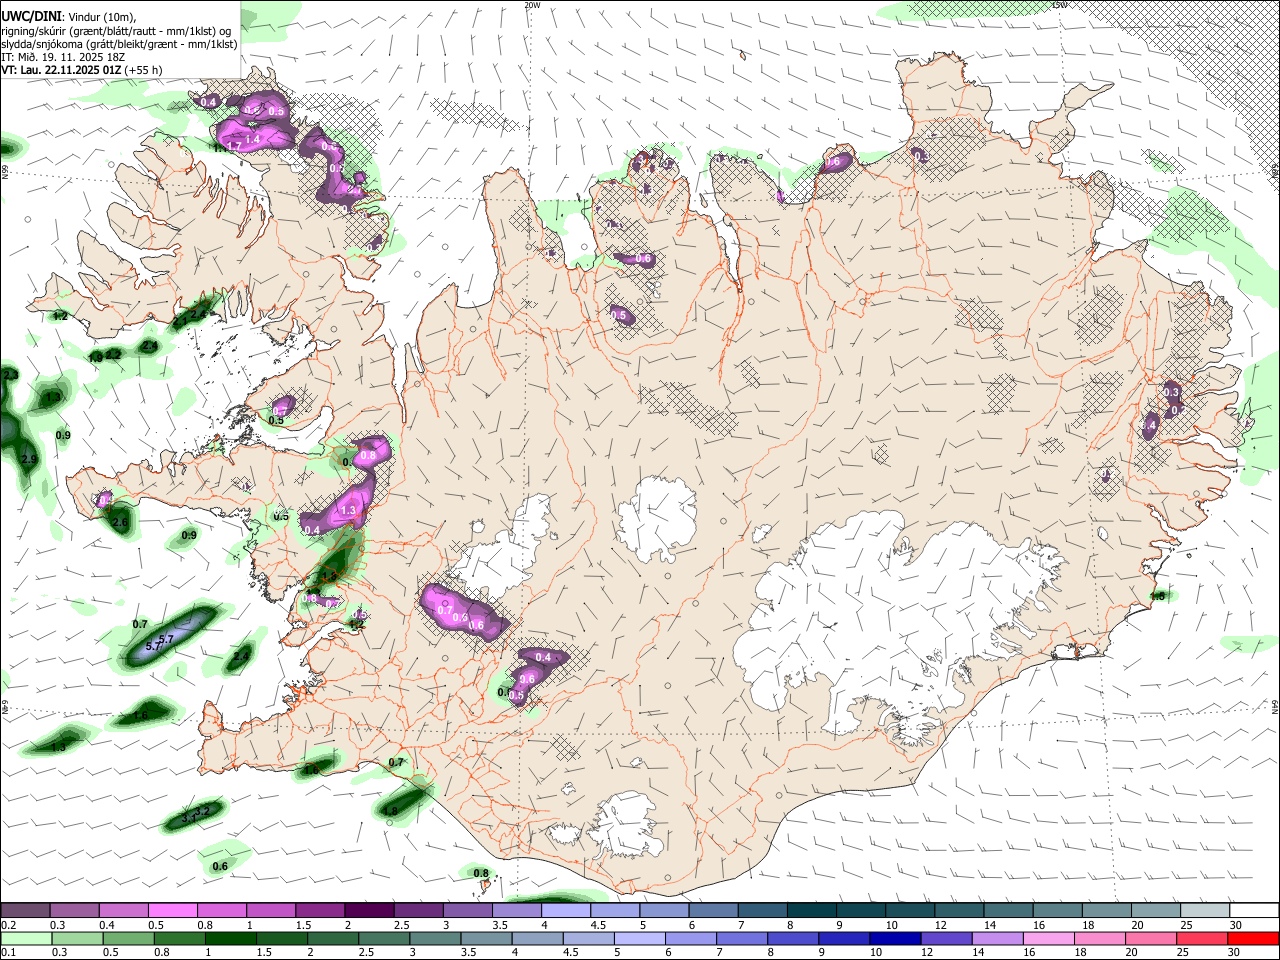Select bright red swatch after 30 in lower legend
Viewport: 1280px width, 960px height.
[1254, 938]
